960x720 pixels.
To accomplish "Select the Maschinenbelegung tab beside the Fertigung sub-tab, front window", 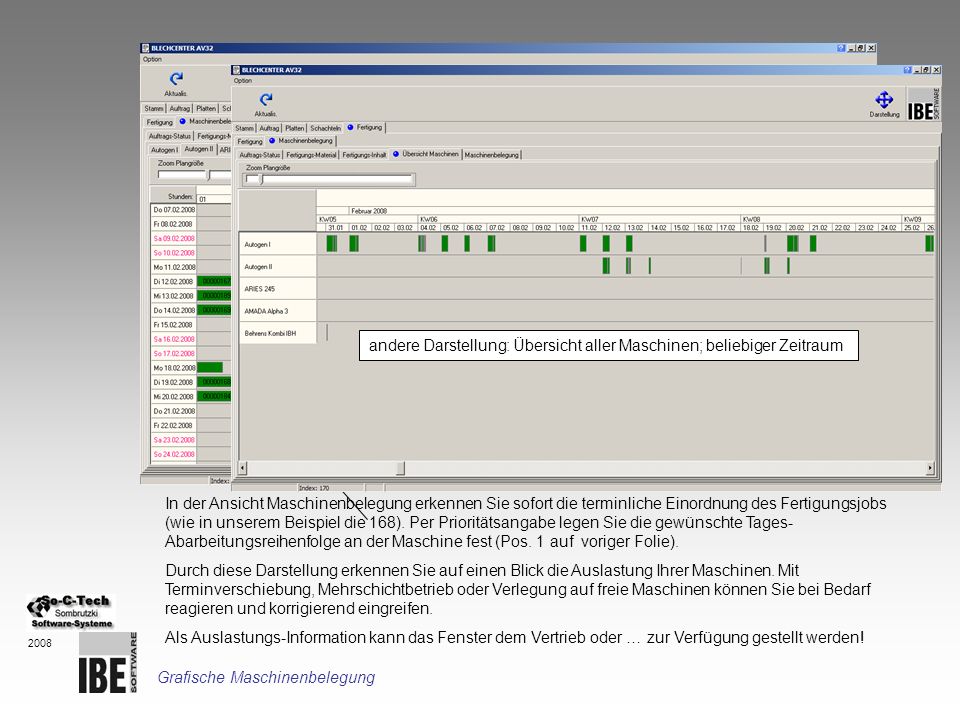I will [301, 141].
